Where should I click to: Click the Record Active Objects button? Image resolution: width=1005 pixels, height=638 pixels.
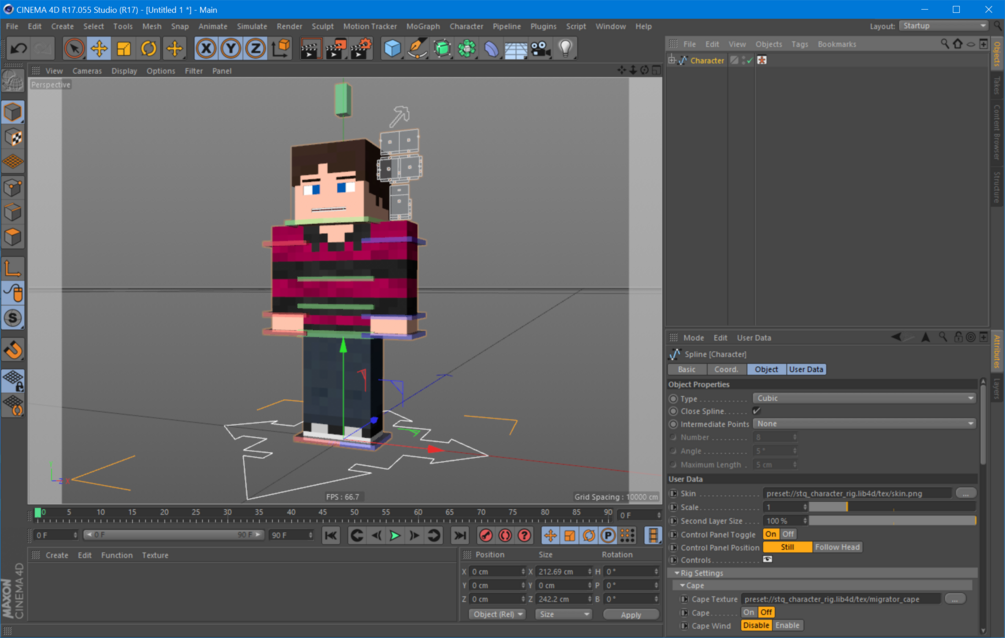[x=486, y=535]
